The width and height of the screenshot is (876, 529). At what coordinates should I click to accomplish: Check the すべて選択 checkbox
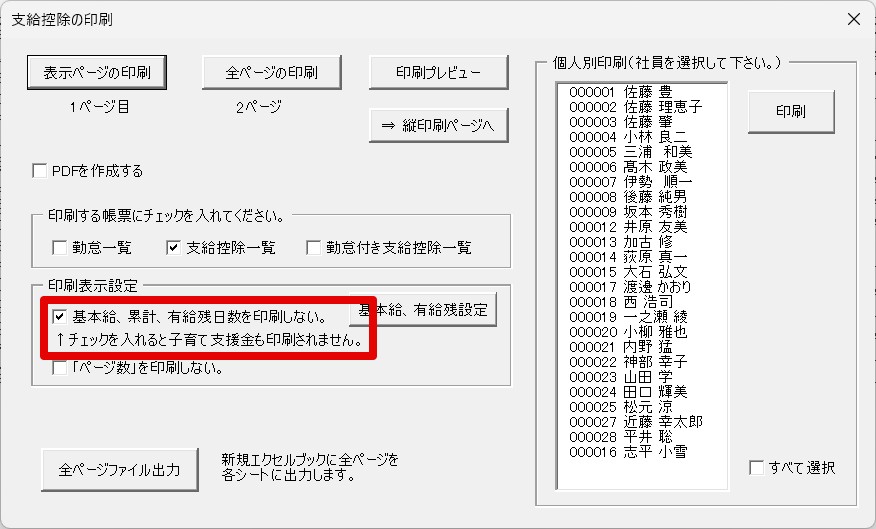pos(757,468)
